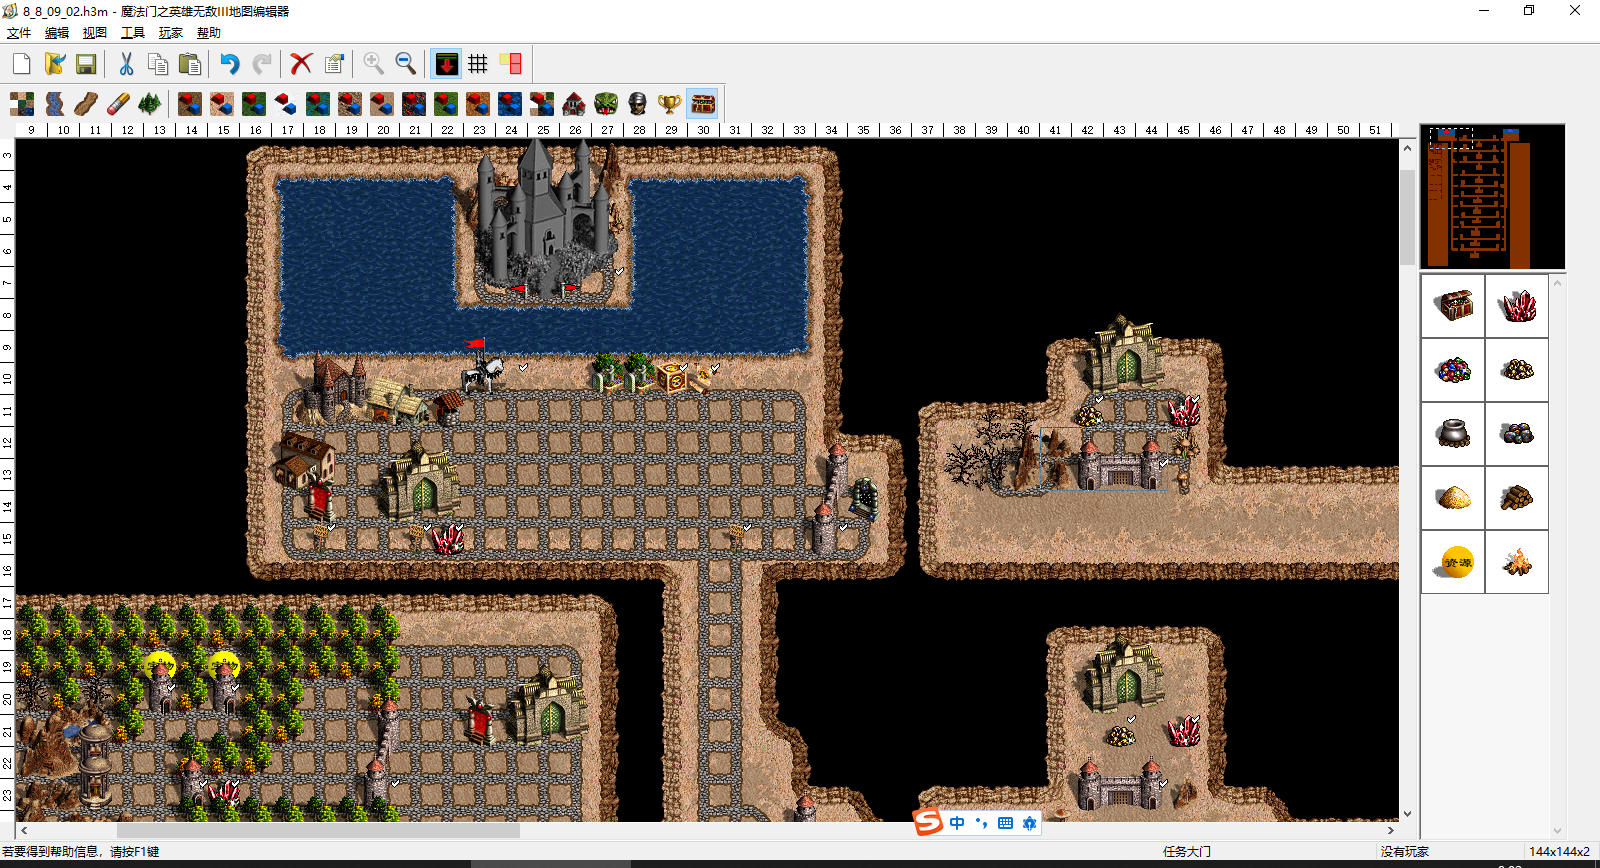The width and height of the screenshot is (1600, 868).
Task: Click the horizontal scroll left arrow
Action: (x=24, y=830)
